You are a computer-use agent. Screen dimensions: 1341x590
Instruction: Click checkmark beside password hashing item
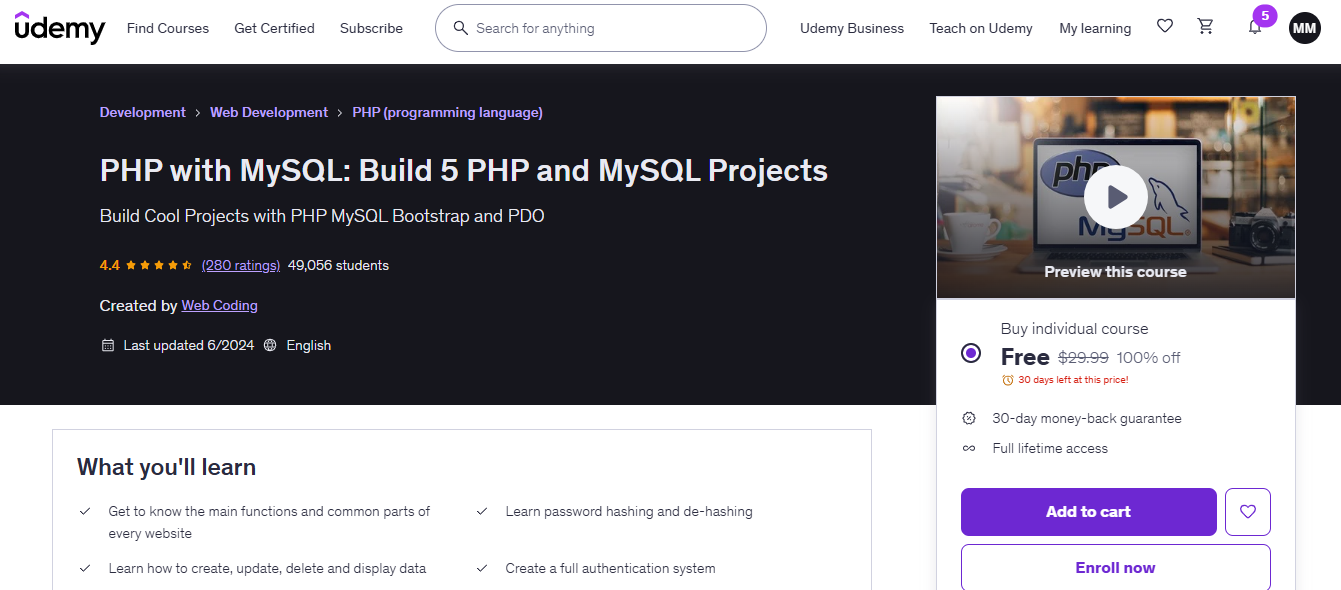pos(482,511)
